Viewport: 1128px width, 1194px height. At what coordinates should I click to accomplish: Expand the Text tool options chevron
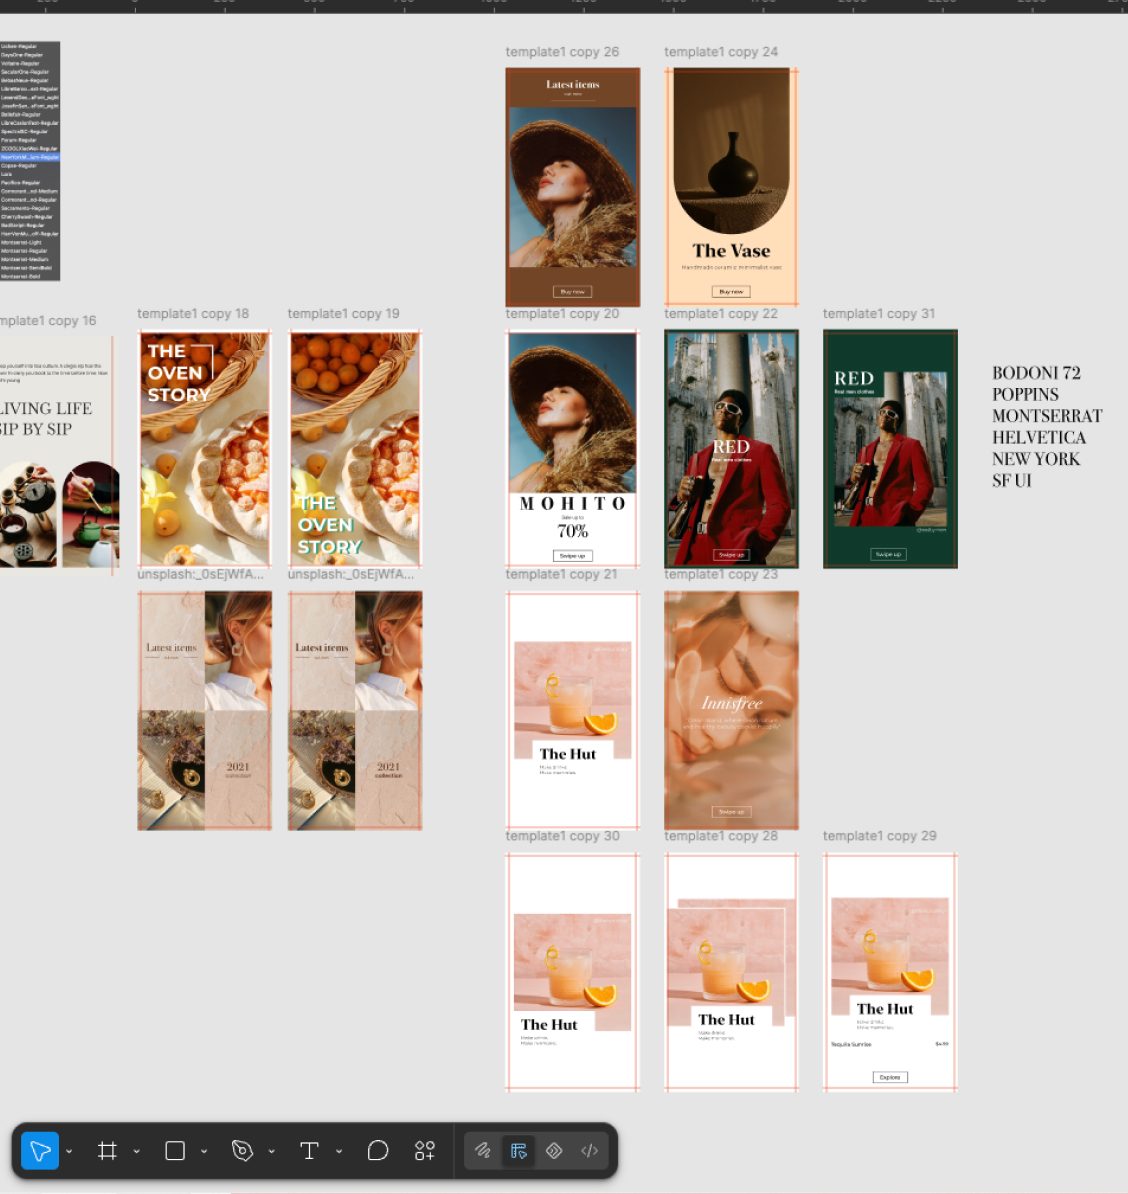pos(339,1151)
